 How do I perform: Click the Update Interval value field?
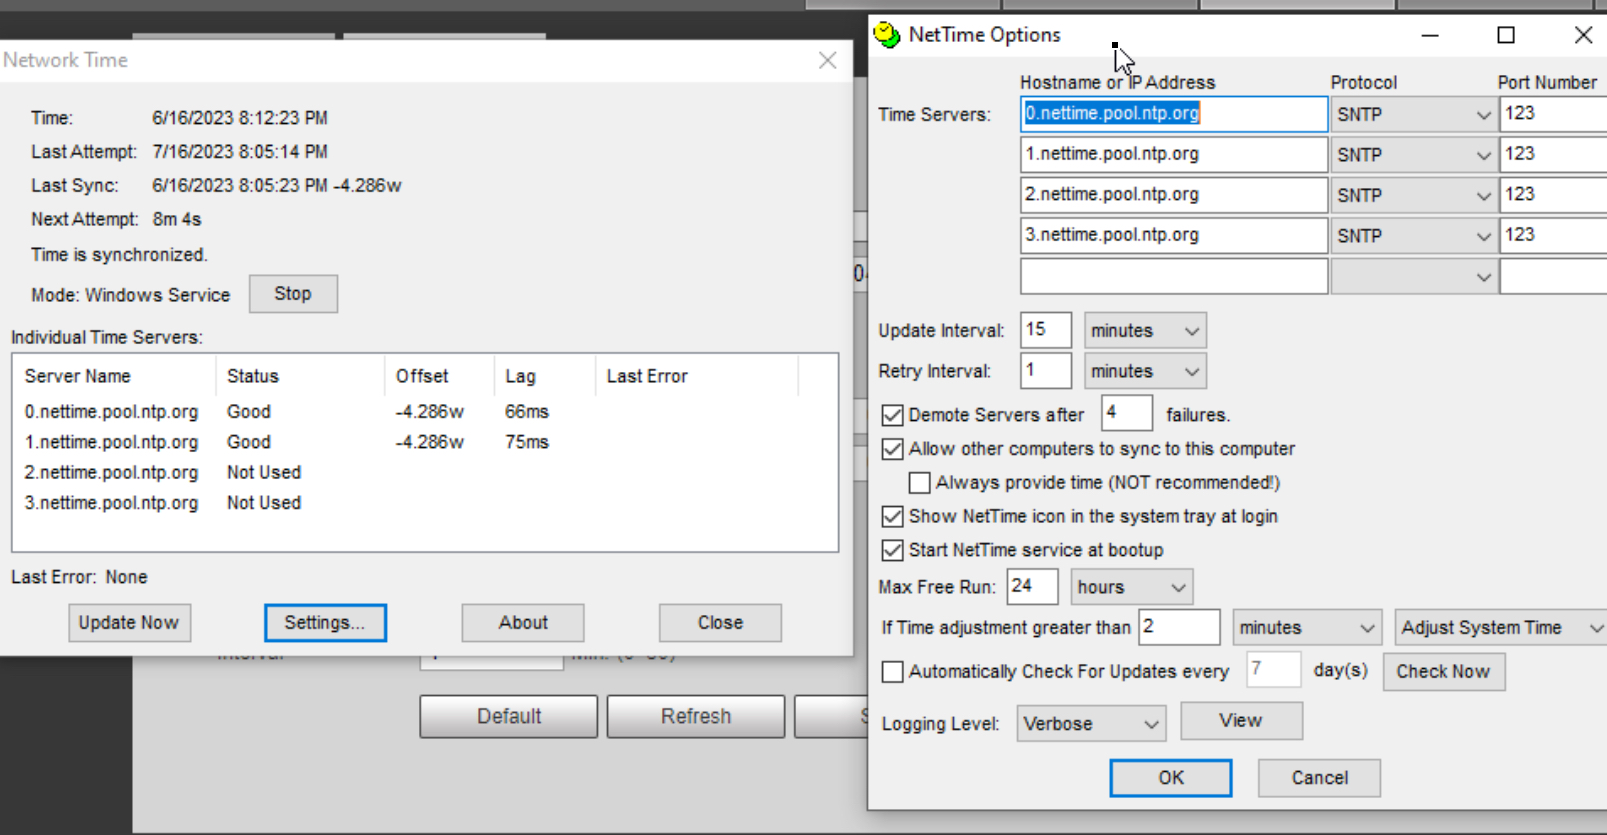point(1046,330)
